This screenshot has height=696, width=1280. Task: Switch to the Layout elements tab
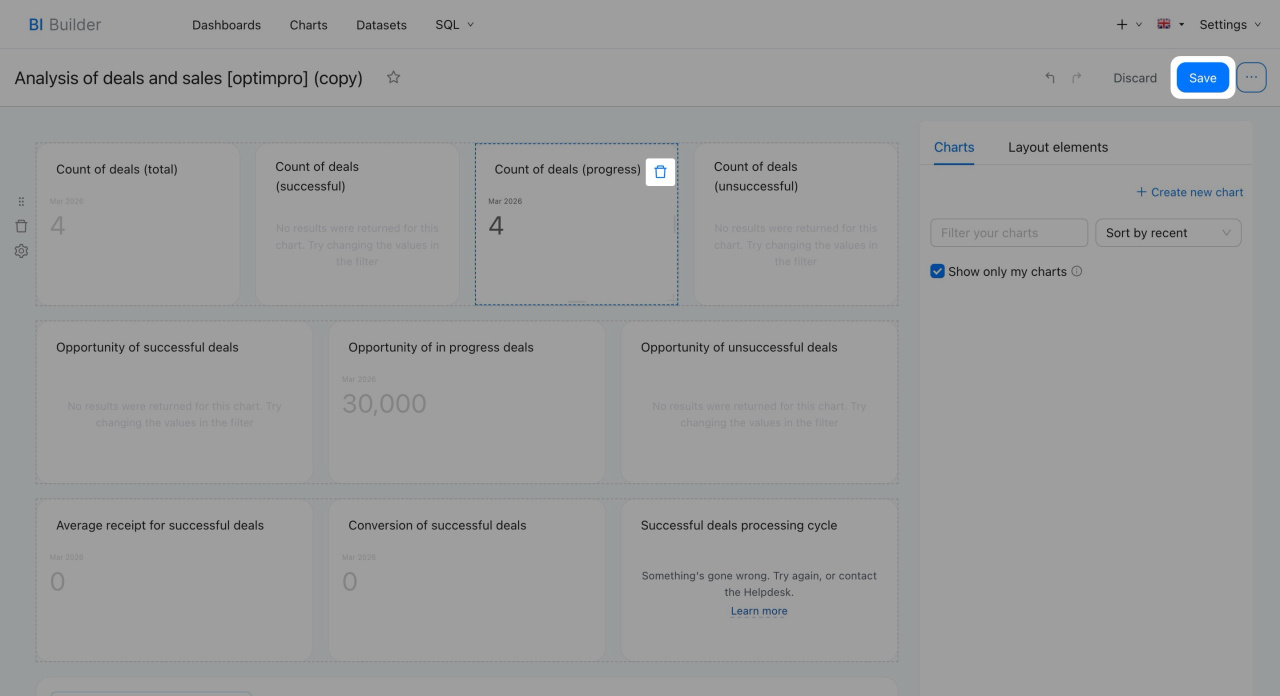pos(1057,147)
